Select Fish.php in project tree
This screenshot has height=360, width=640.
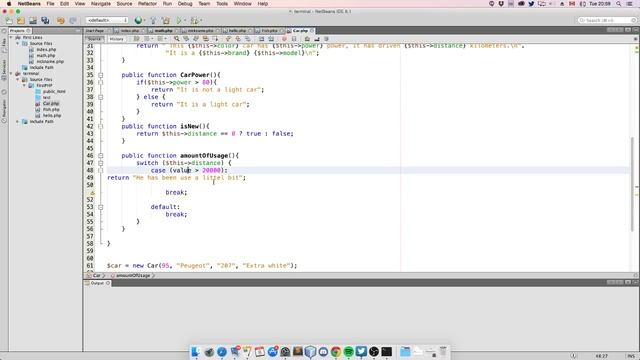[x=51, y=109]
